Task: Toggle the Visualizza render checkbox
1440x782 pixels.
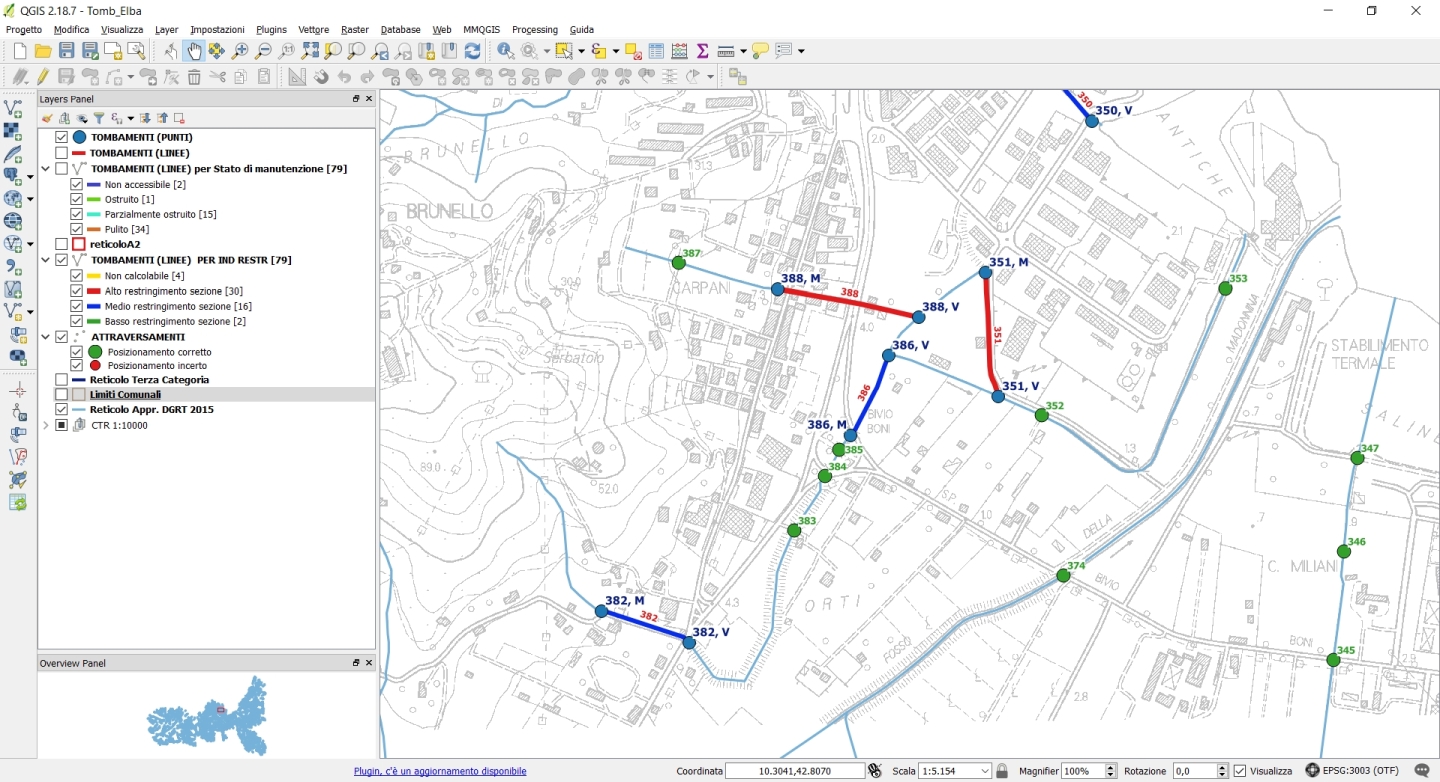Action: click(x=1240, y=771)
